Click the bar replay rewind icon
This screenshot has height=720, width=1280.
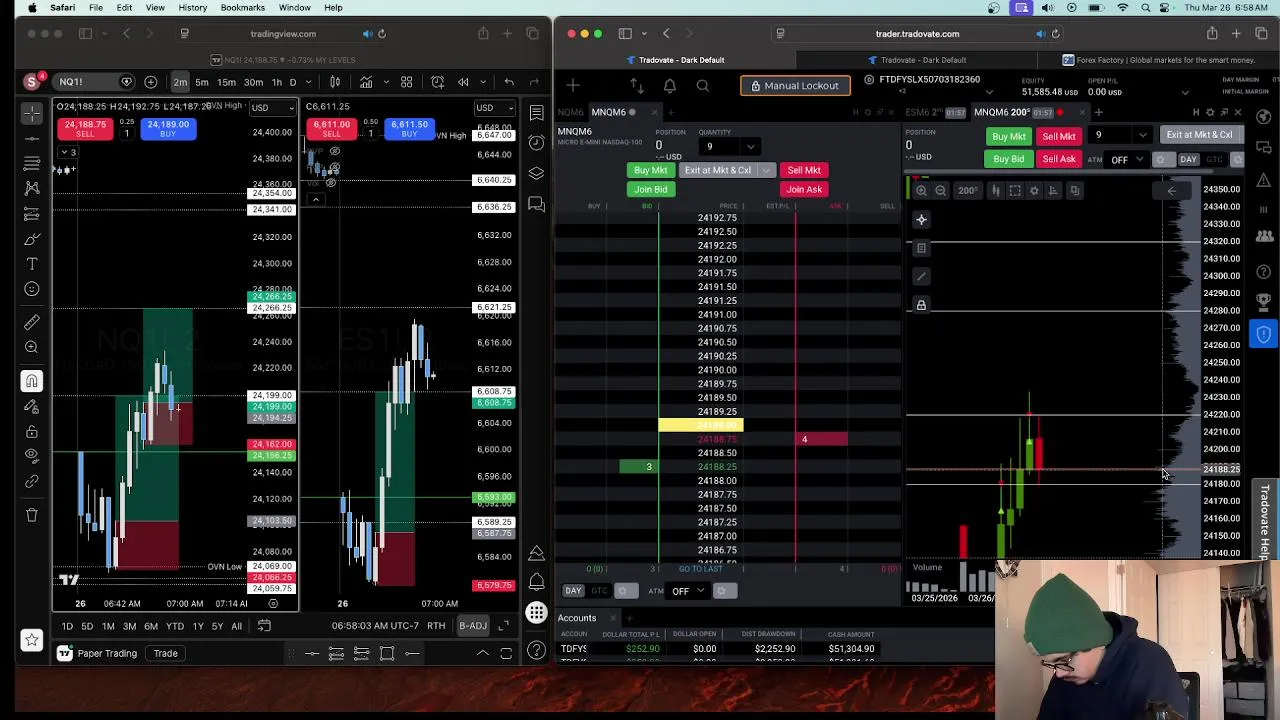463,82
